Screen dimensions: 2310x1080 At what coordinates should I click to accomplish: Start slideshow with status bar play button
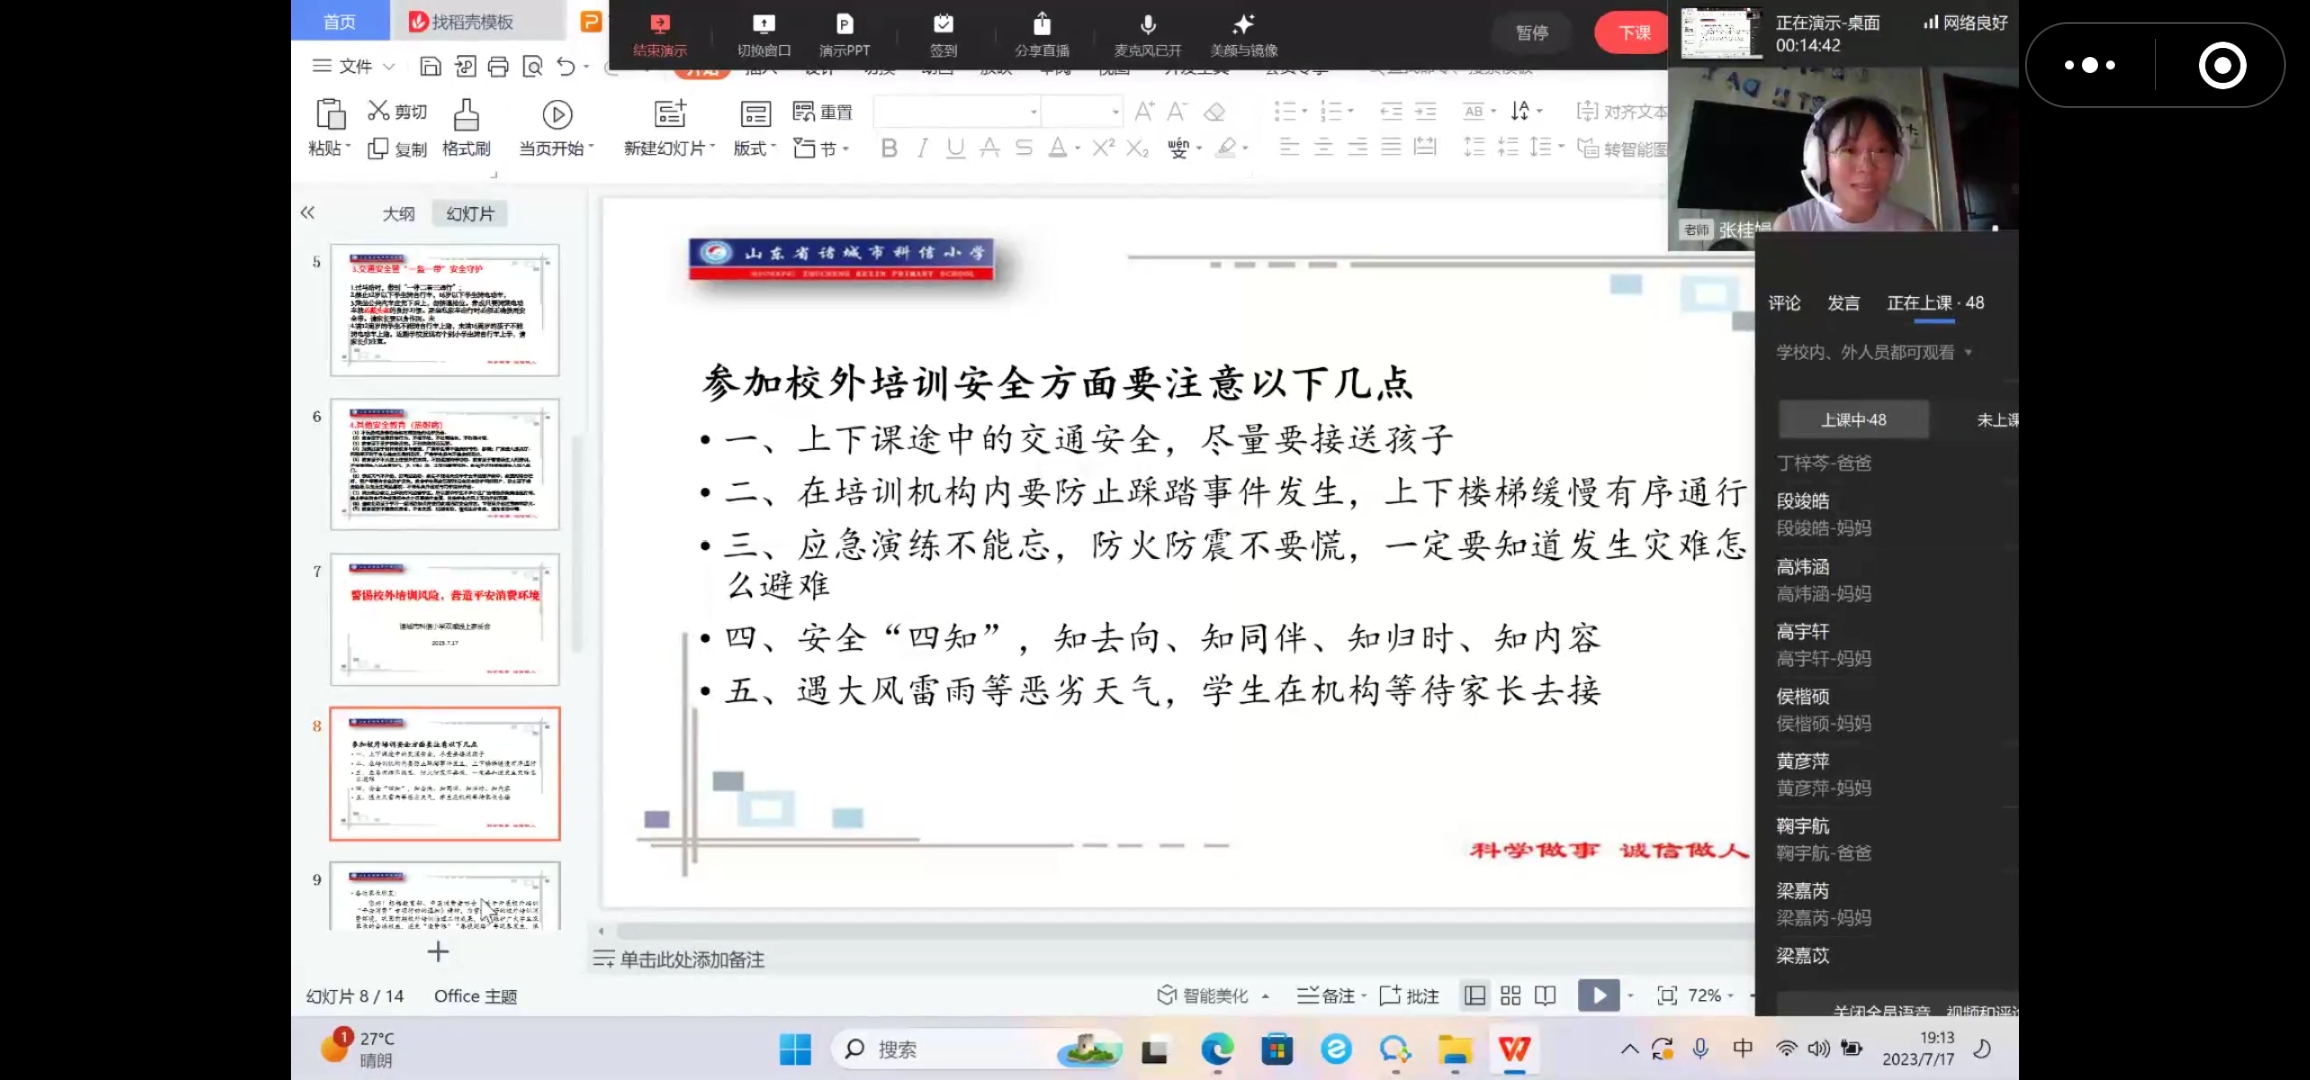(1599, 996)
